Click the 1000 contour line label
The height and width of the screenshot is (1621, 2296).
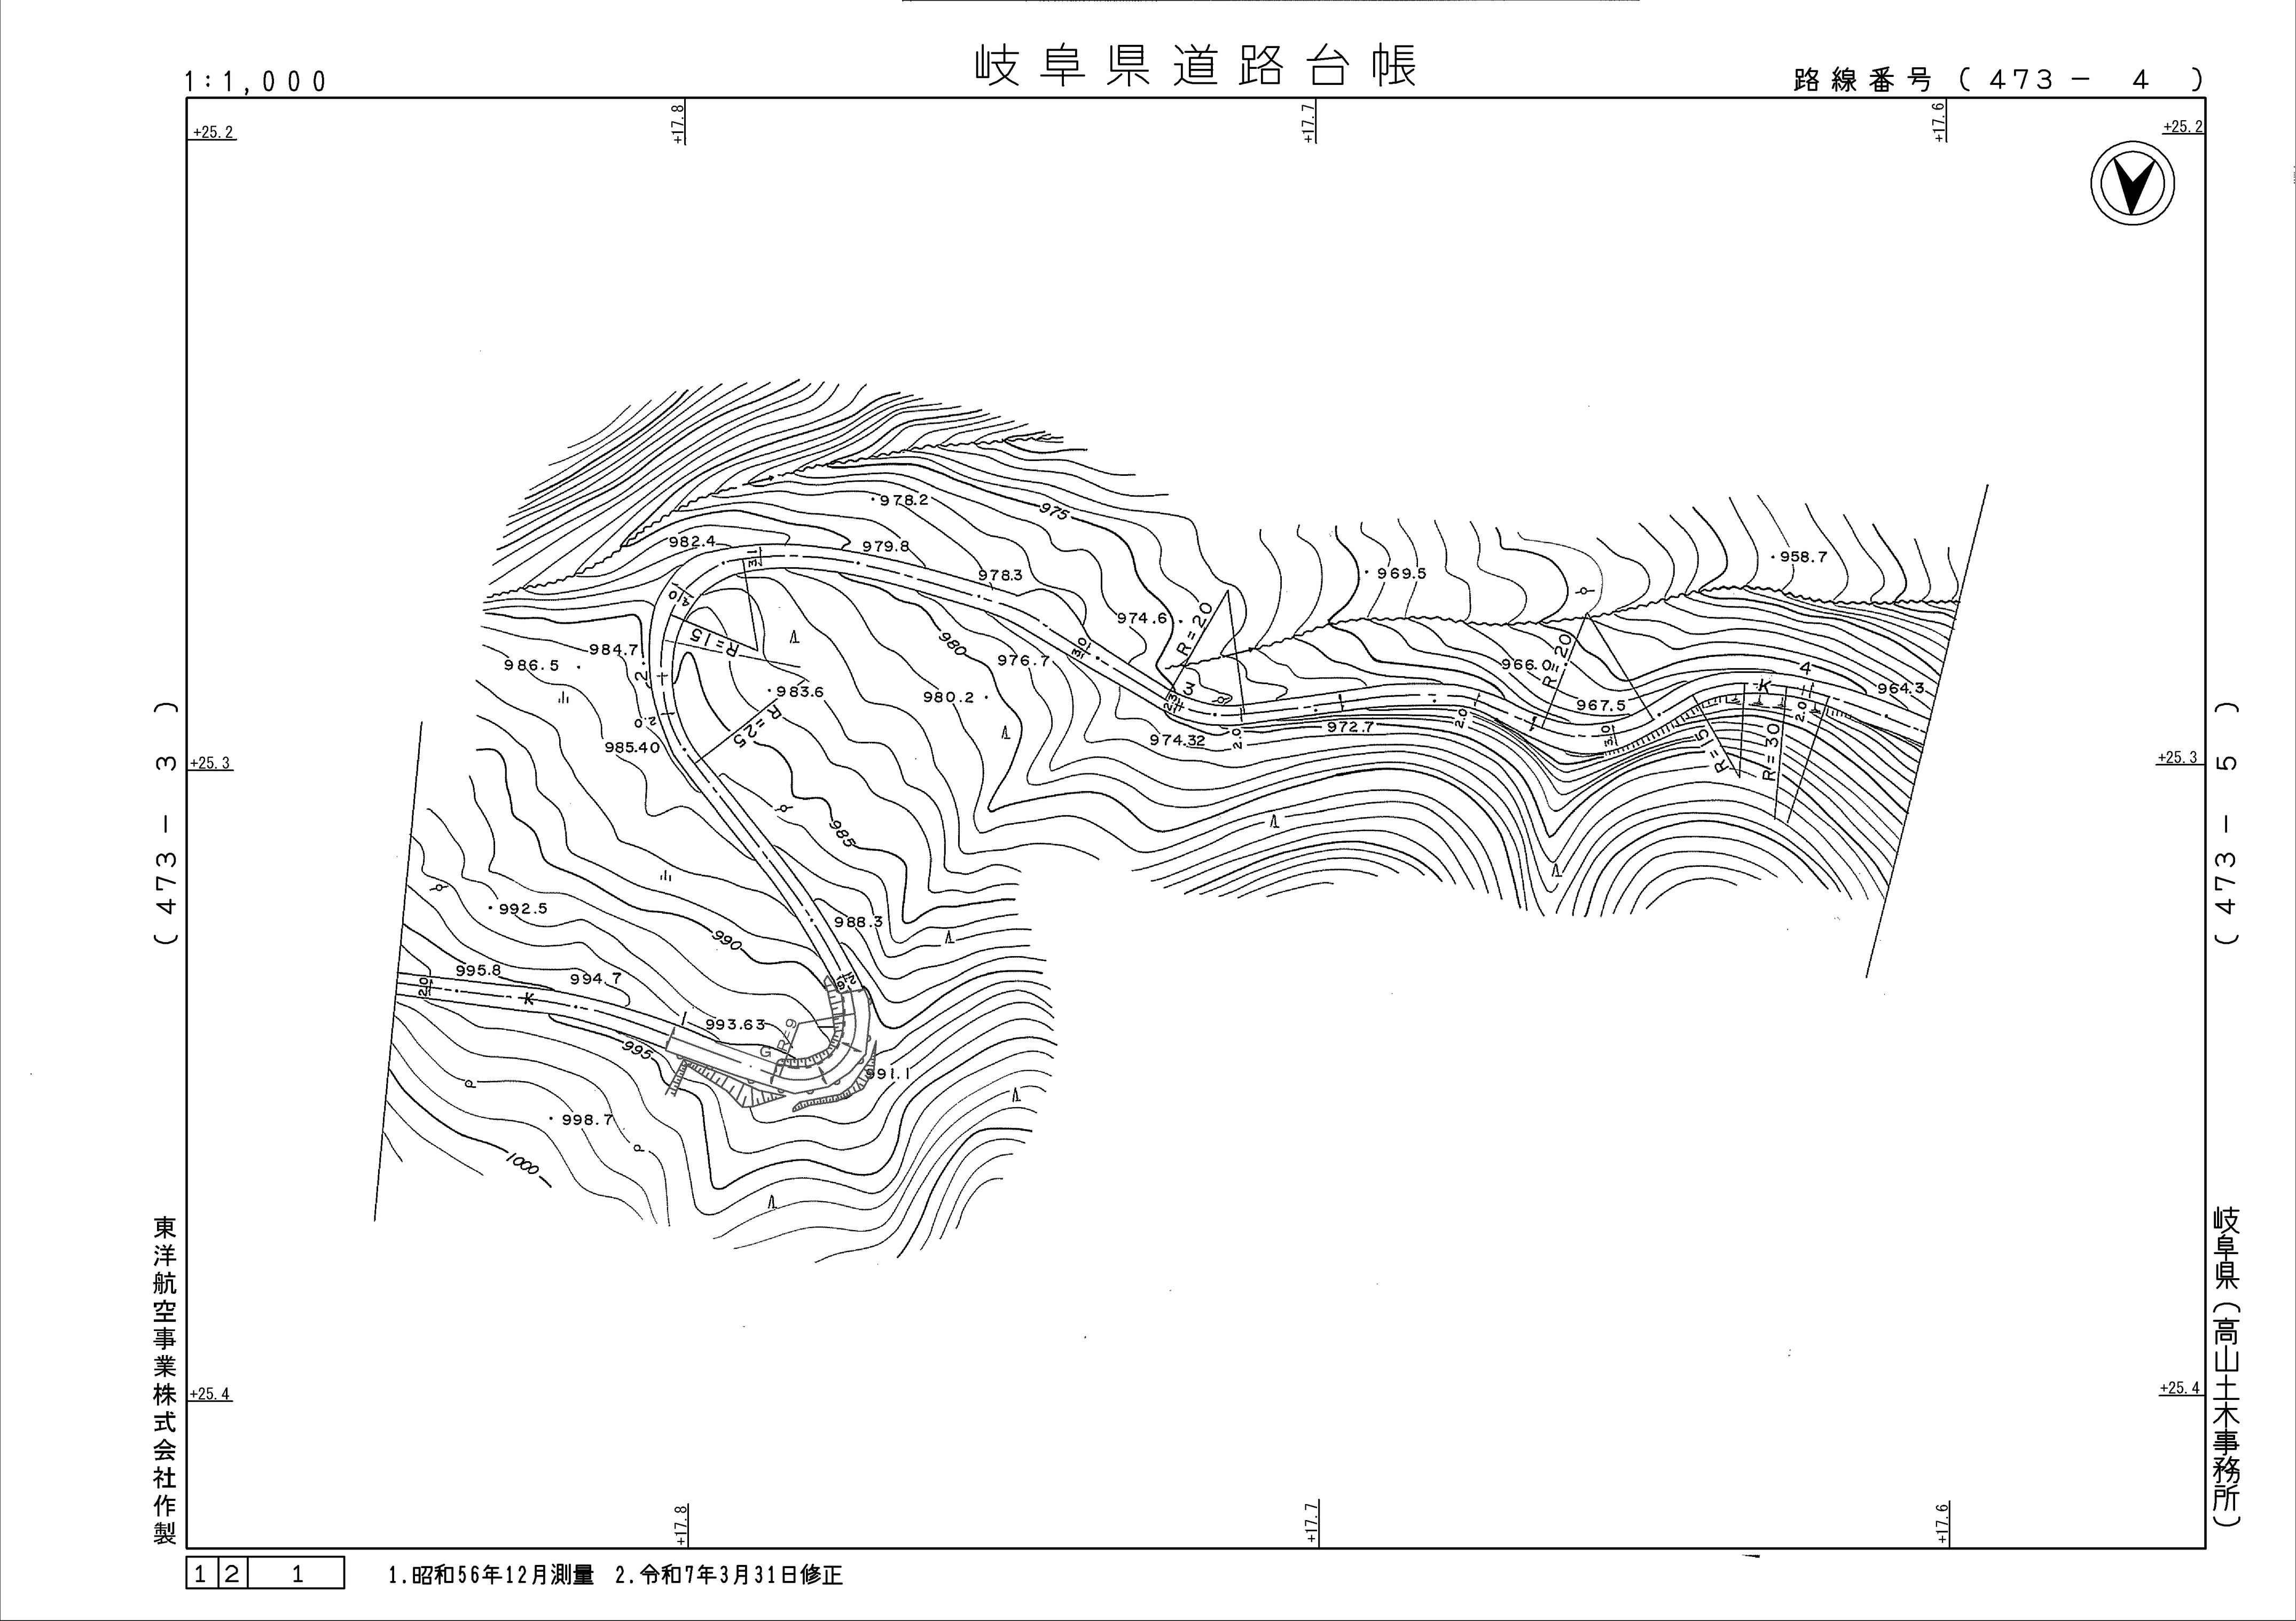point(523,1165)
